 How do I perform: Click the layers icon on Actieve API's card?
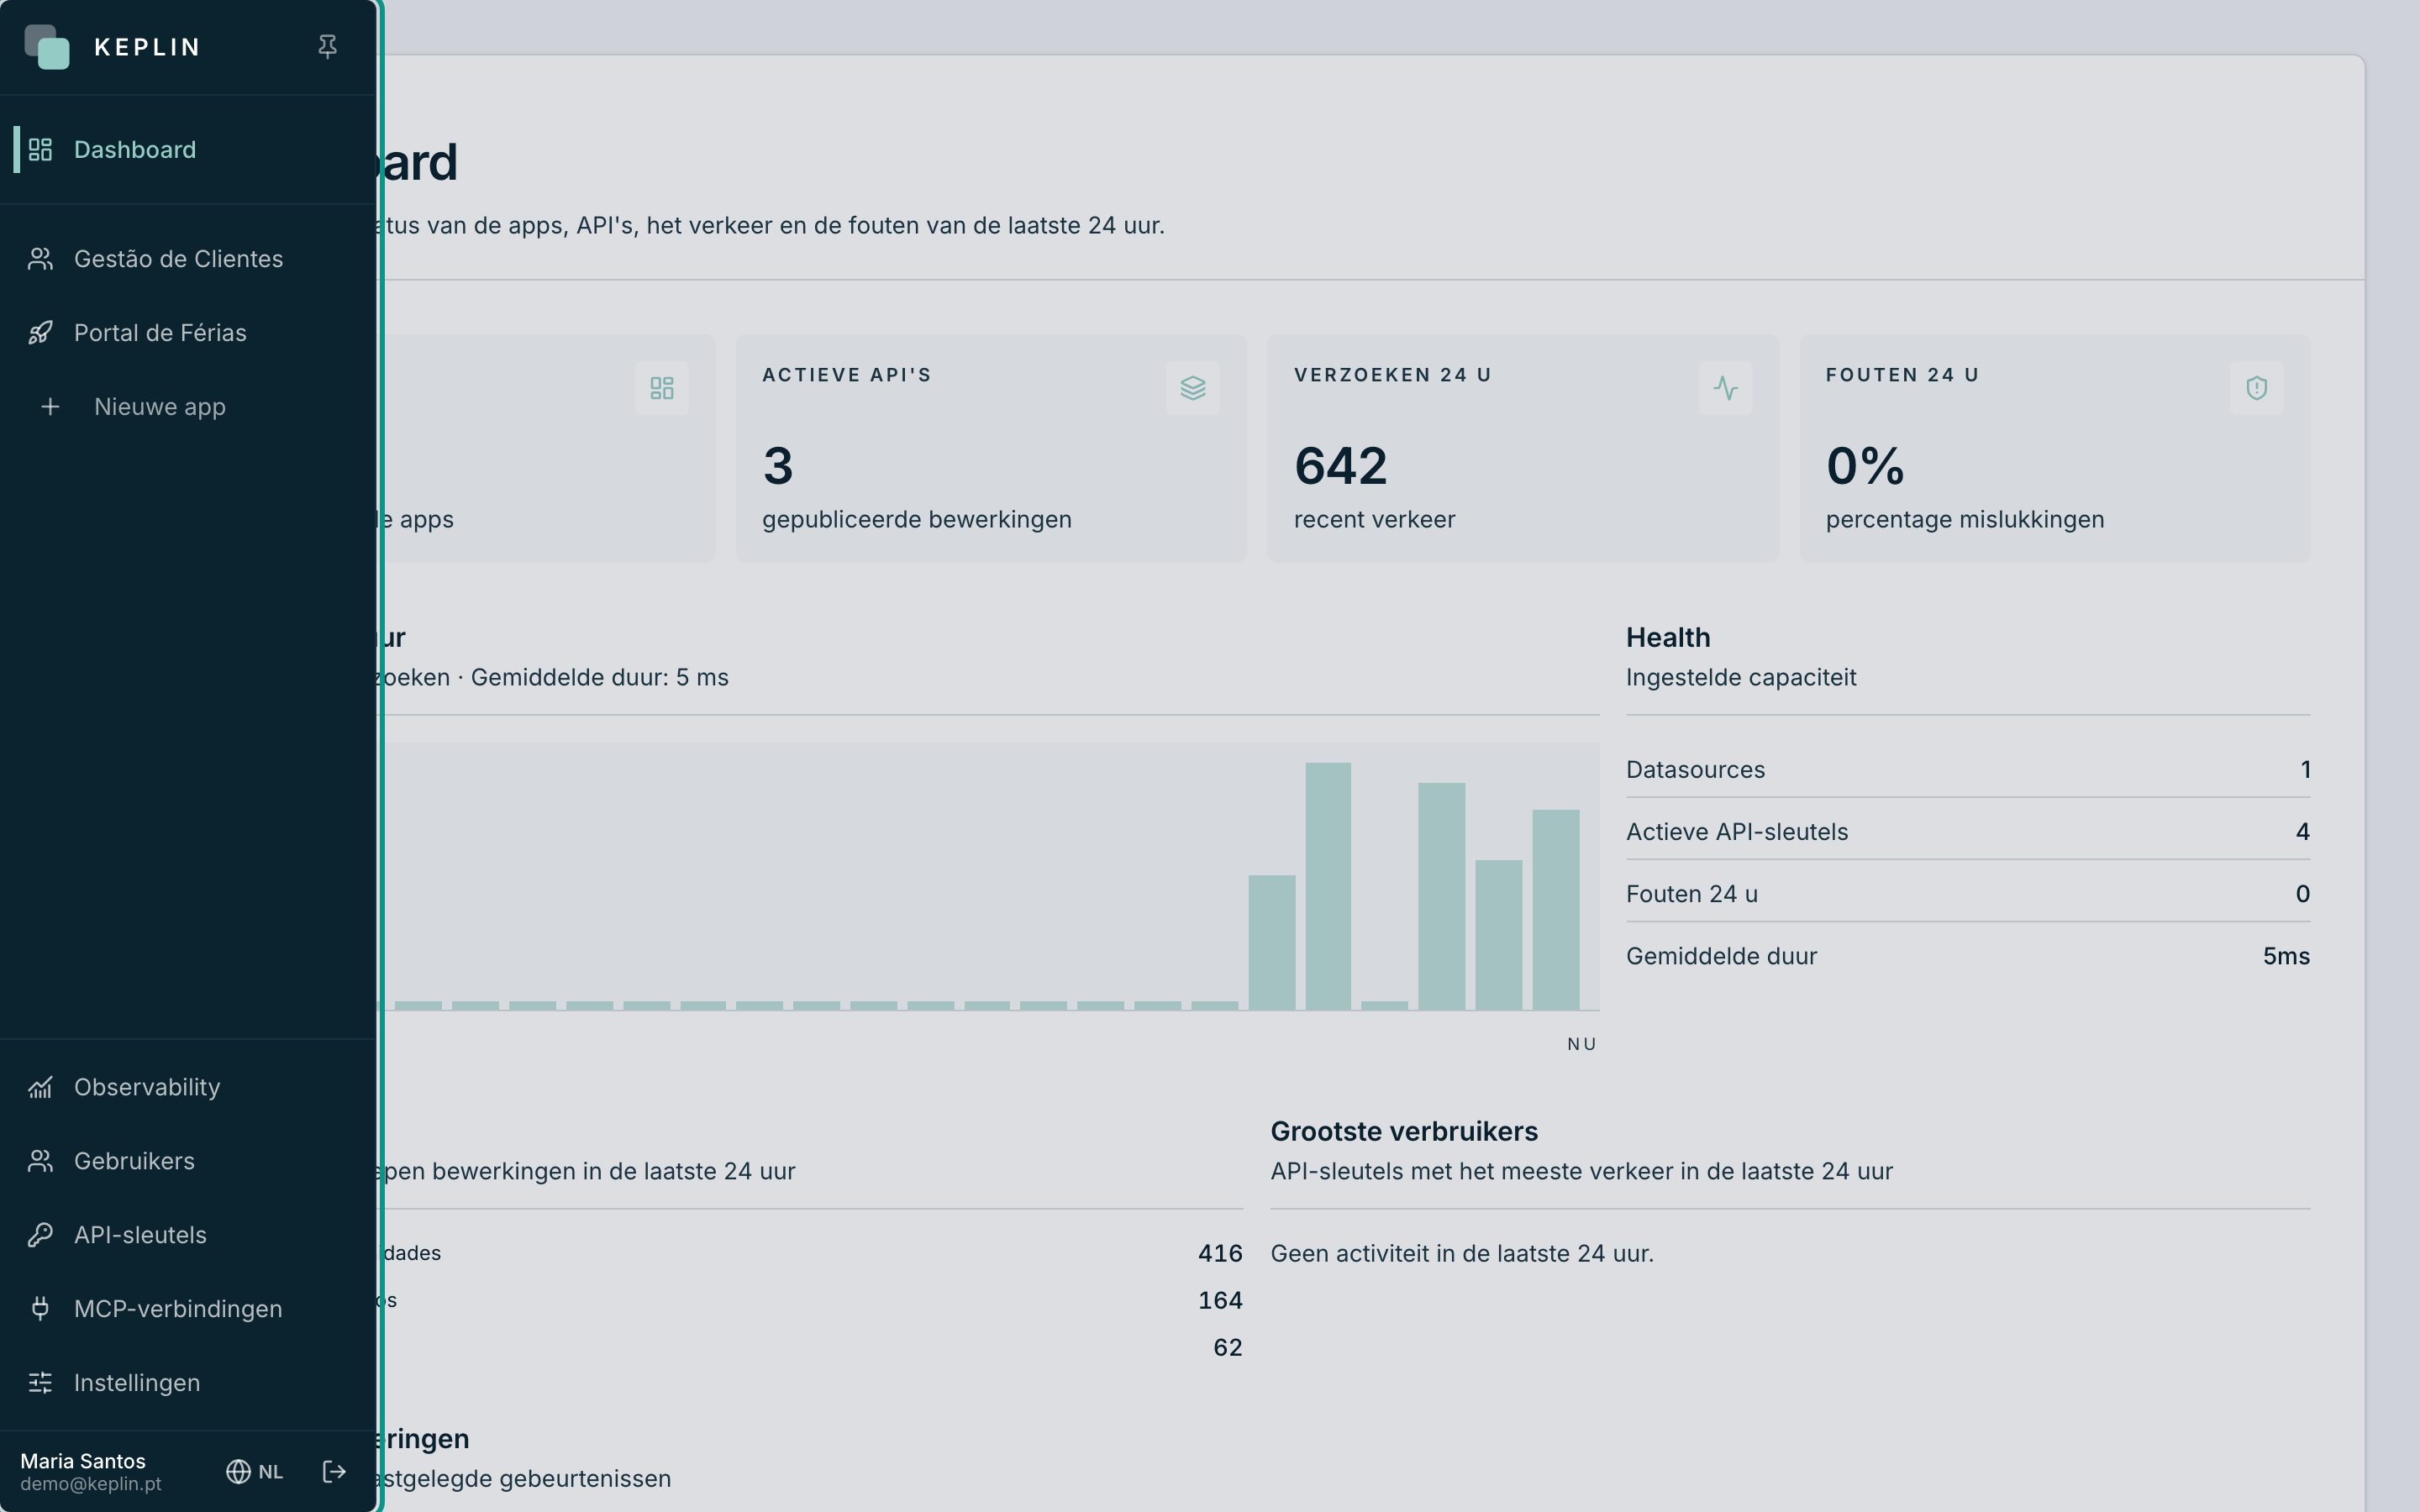[1193, 388]
